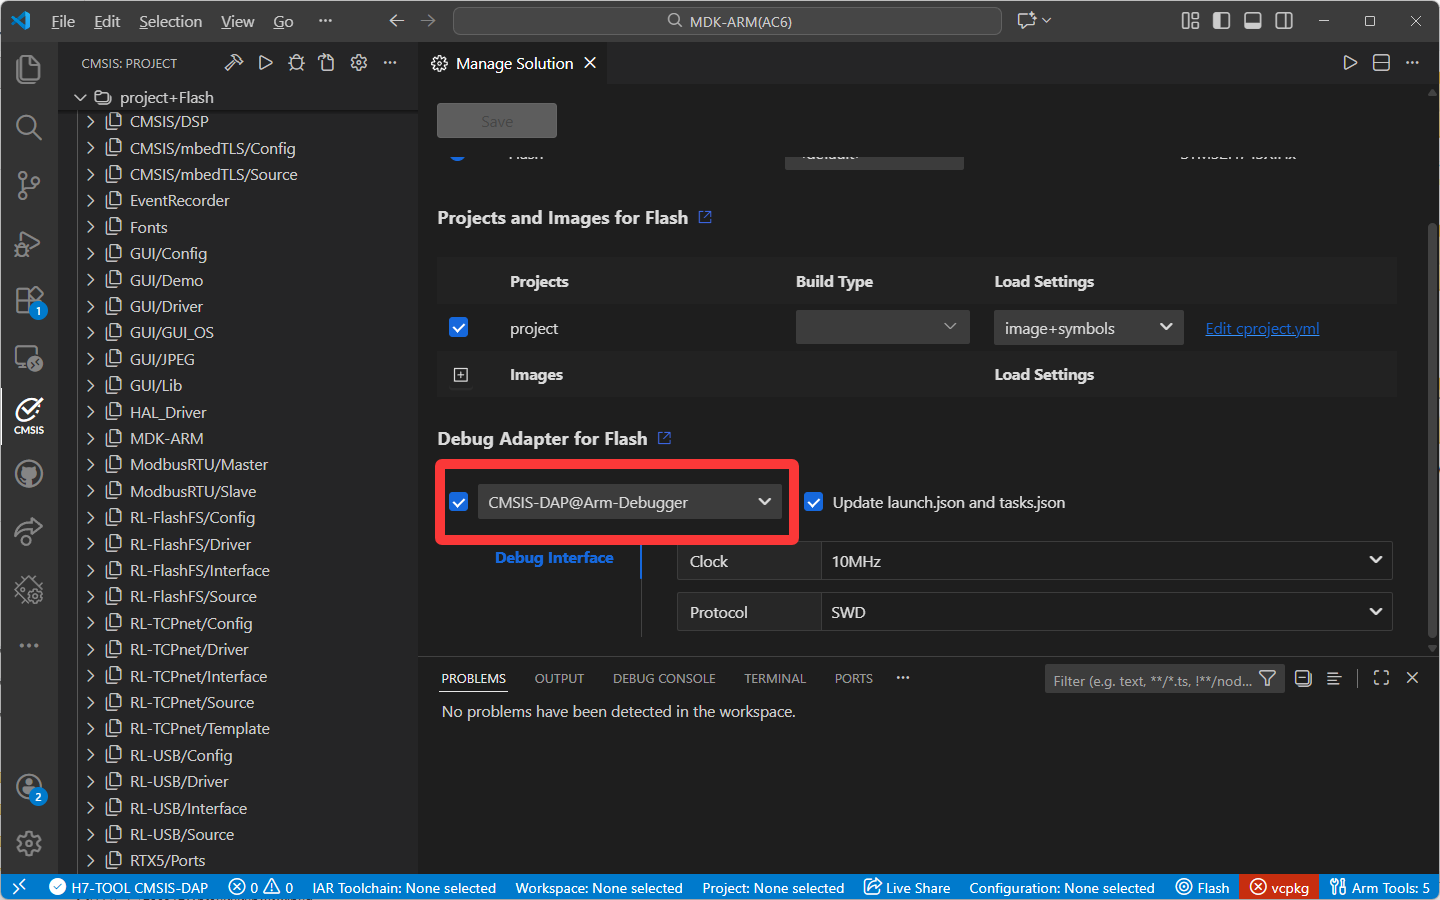Toggle Update launch.json and tasks.json checkbox

click(814, 502)
